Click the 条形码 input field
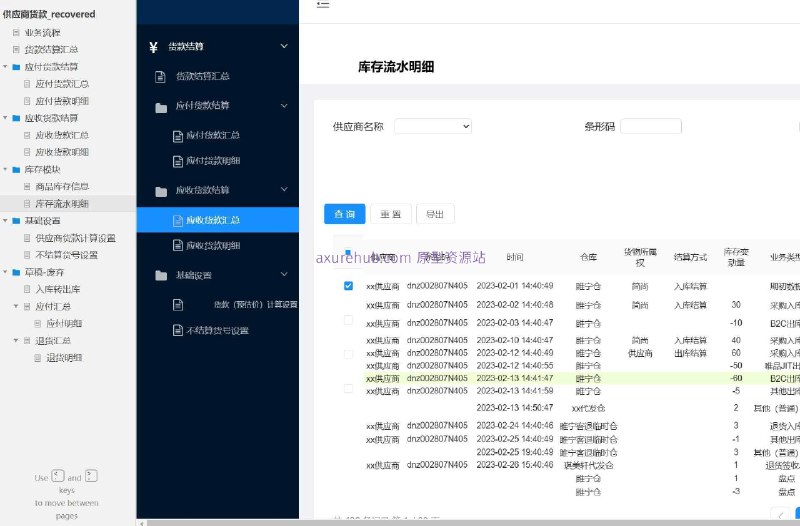The height and width of the screenshot is (526, 800). point(651,127)
